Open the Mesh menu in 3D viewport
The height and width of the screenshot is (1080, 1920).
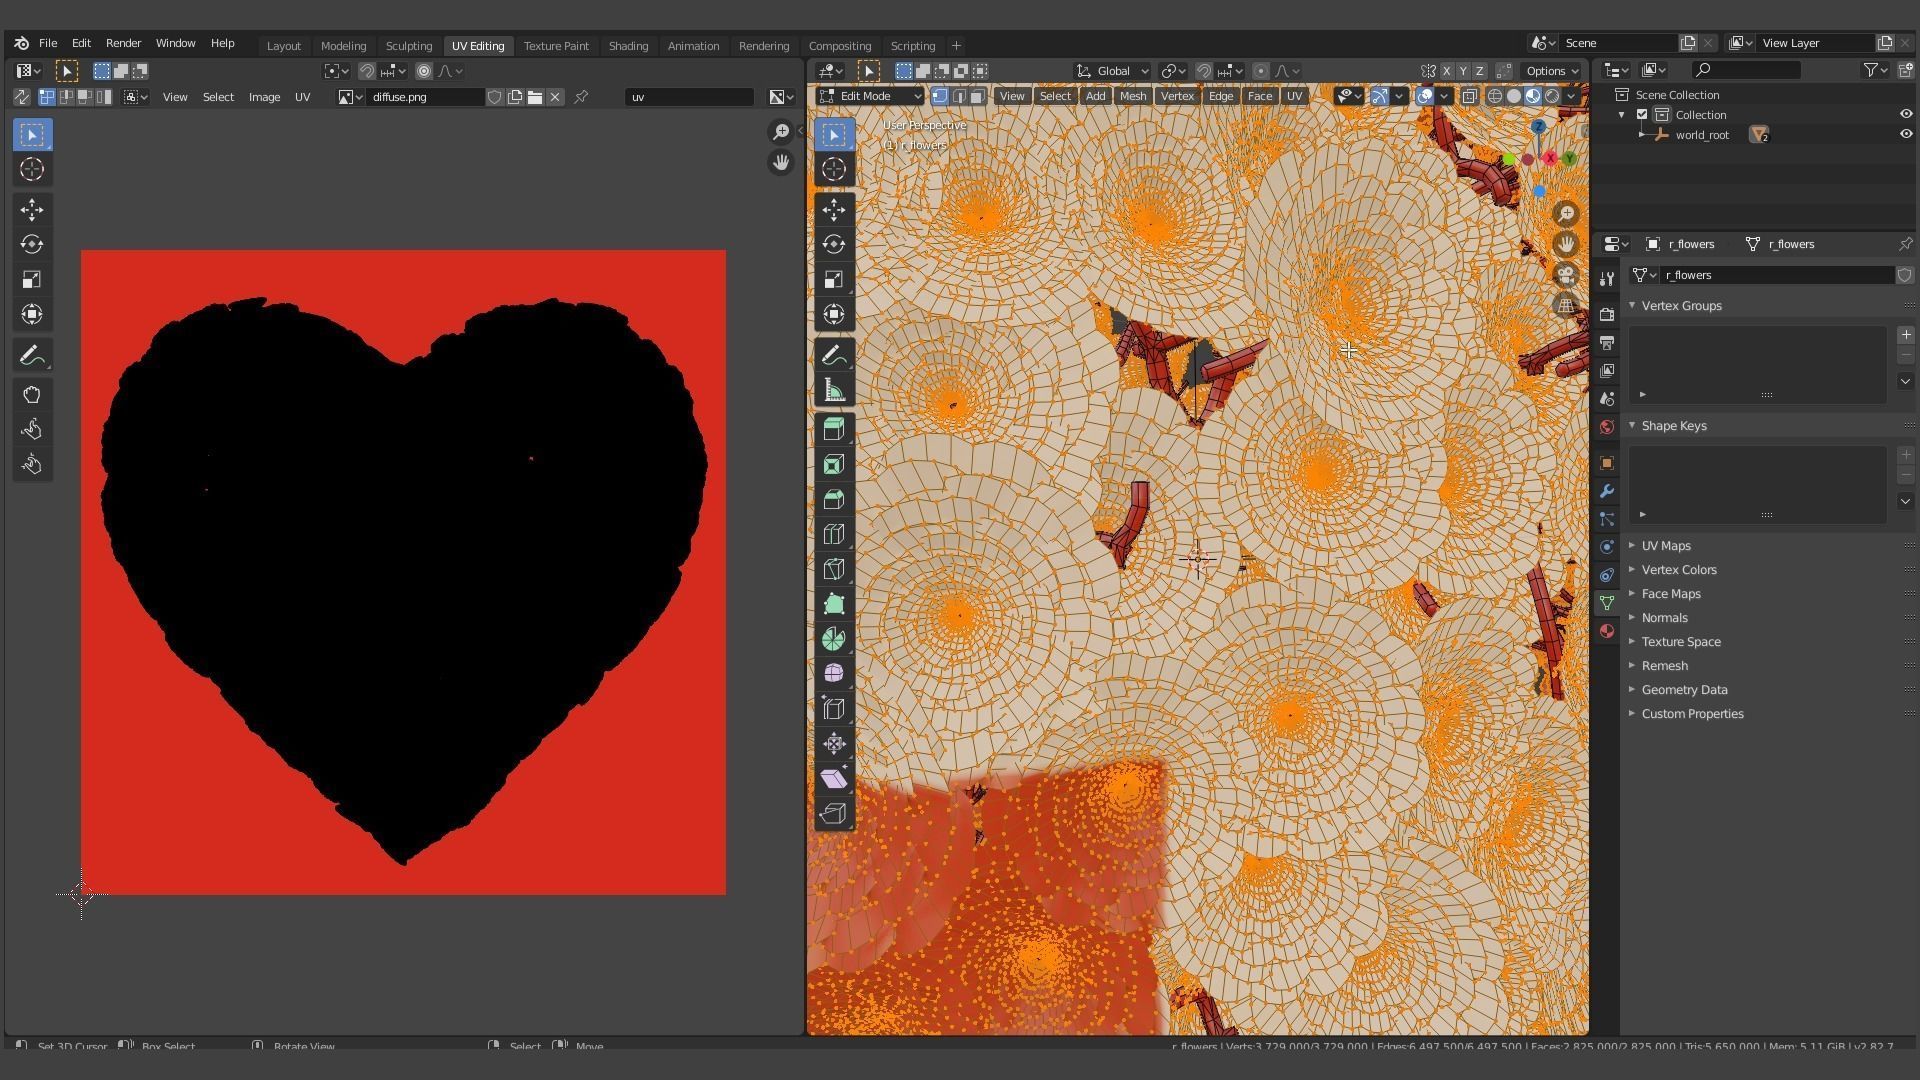pyautogui.click(x=1132, y=96)
